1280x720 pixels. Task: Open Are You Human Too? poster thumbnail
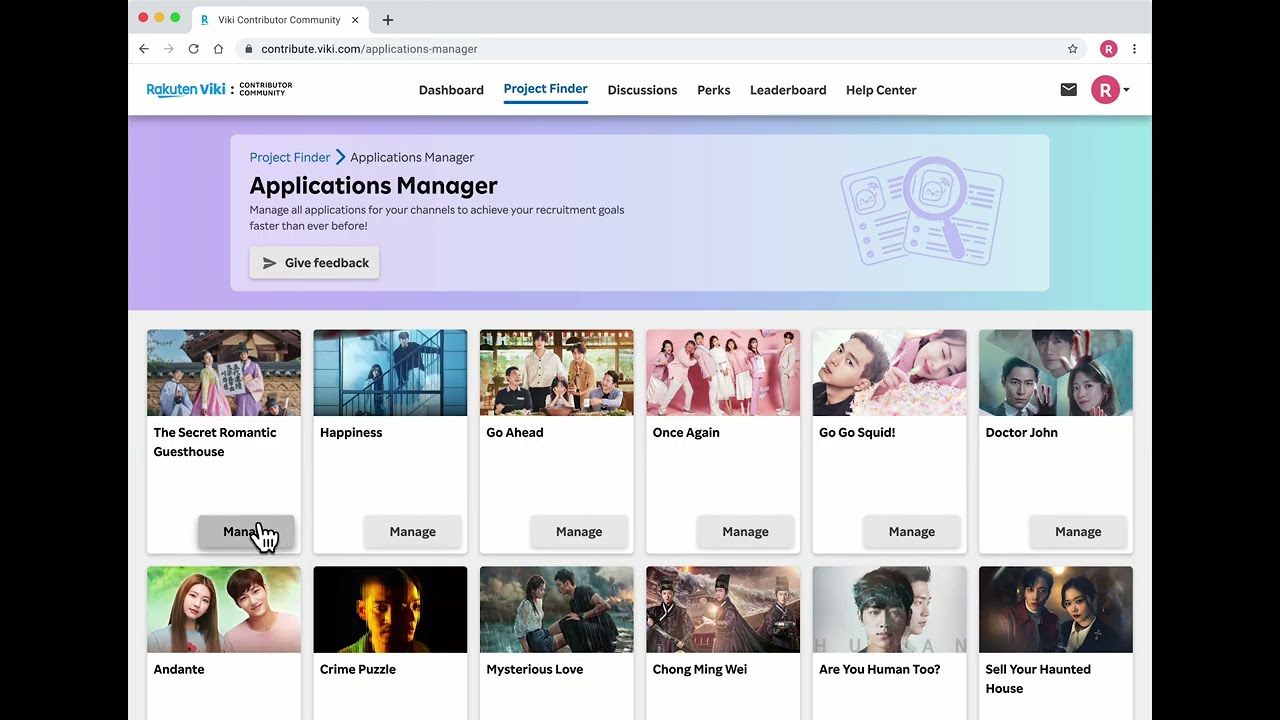[x=890, y=610]
